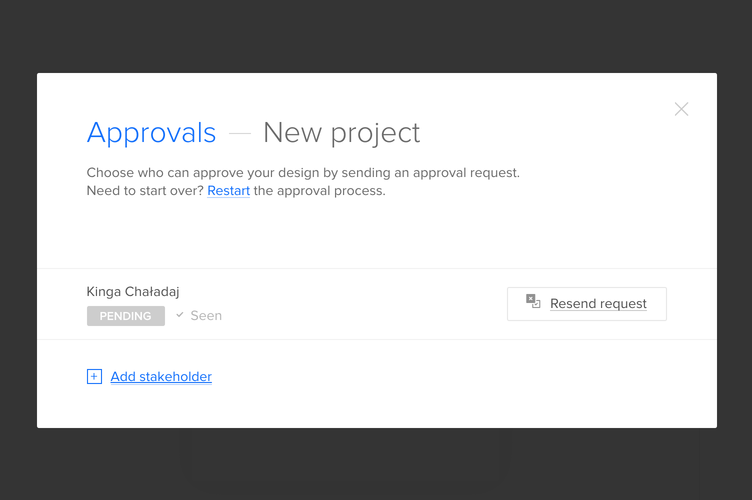Click the plus icon beside Add stakeholder
The image size is (752, 500).
click(94, 377)
